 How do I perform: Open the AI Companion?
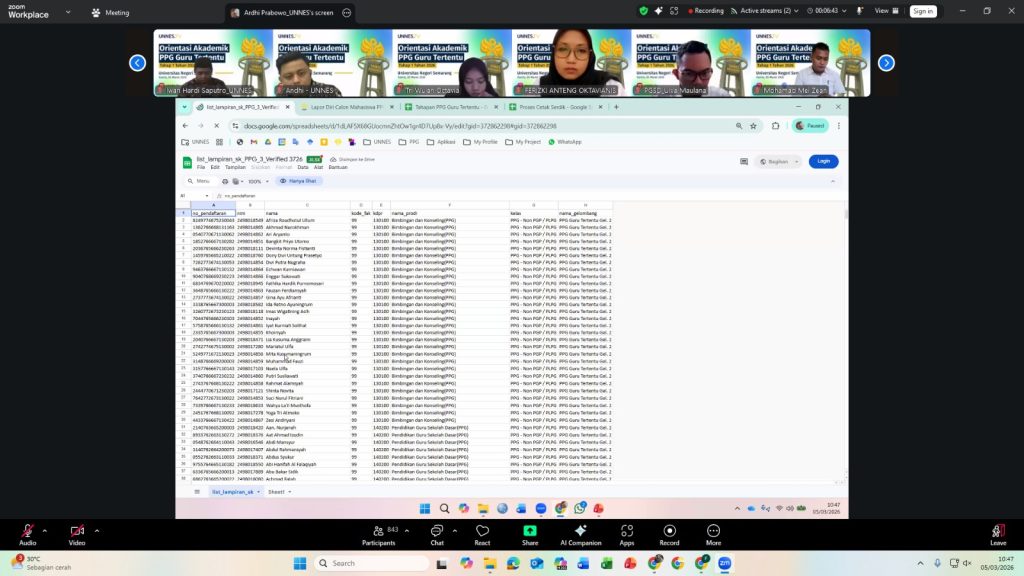click(x=580, y=531)
